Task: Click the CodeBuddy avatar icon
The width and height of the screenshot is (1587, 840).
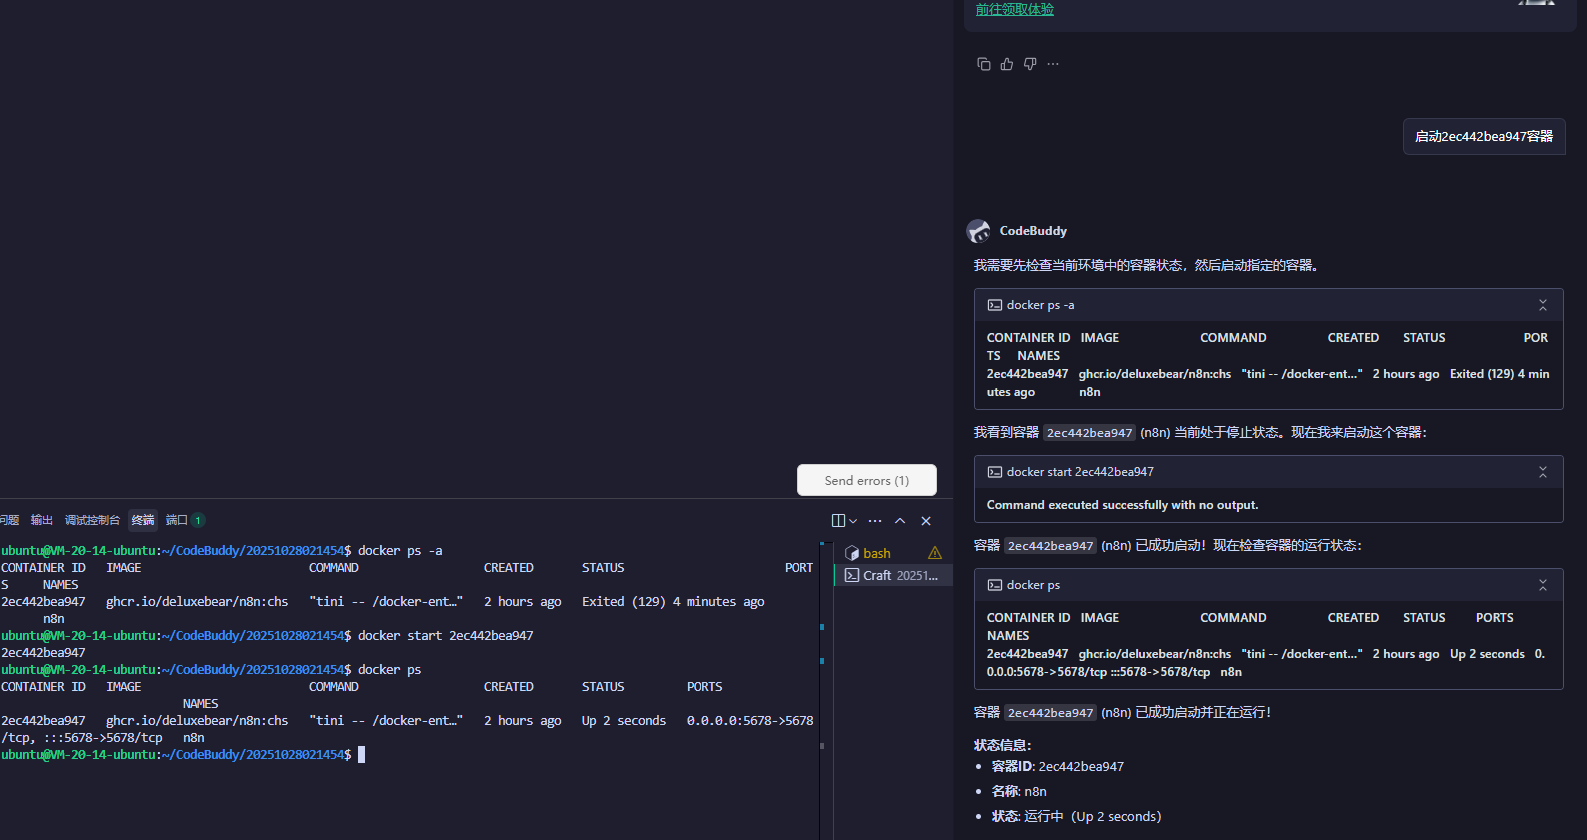Action: coord(979,231)
